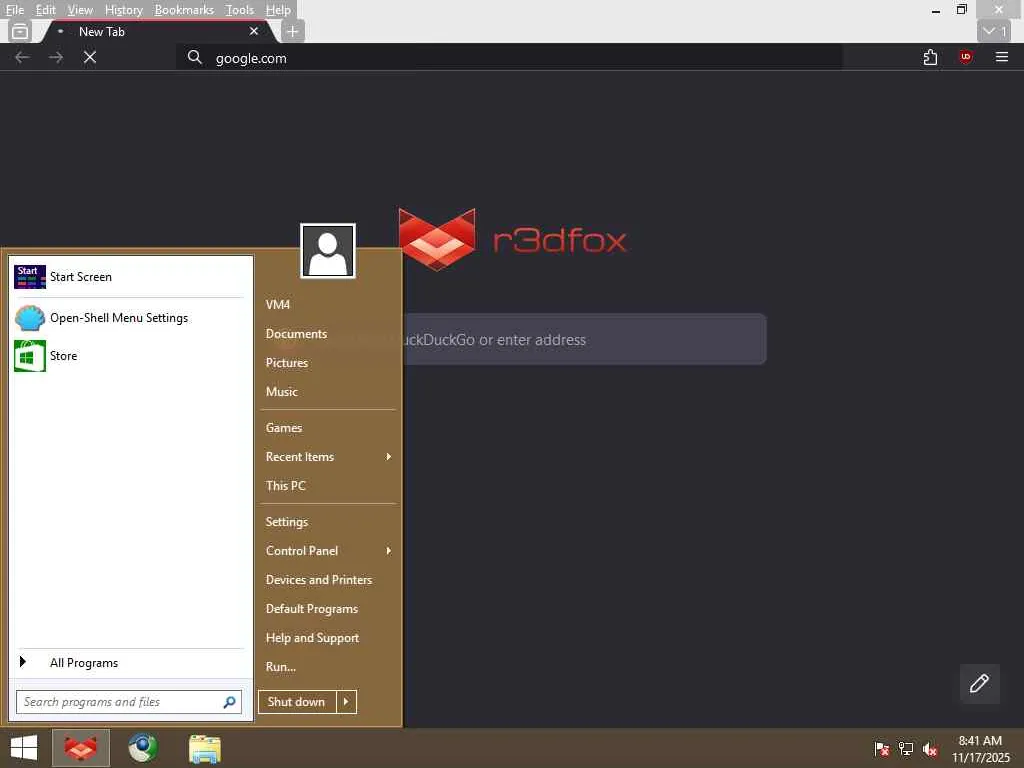Click the search magnifier in address bar
The image size is (1024, 768).
pos(194,57)
